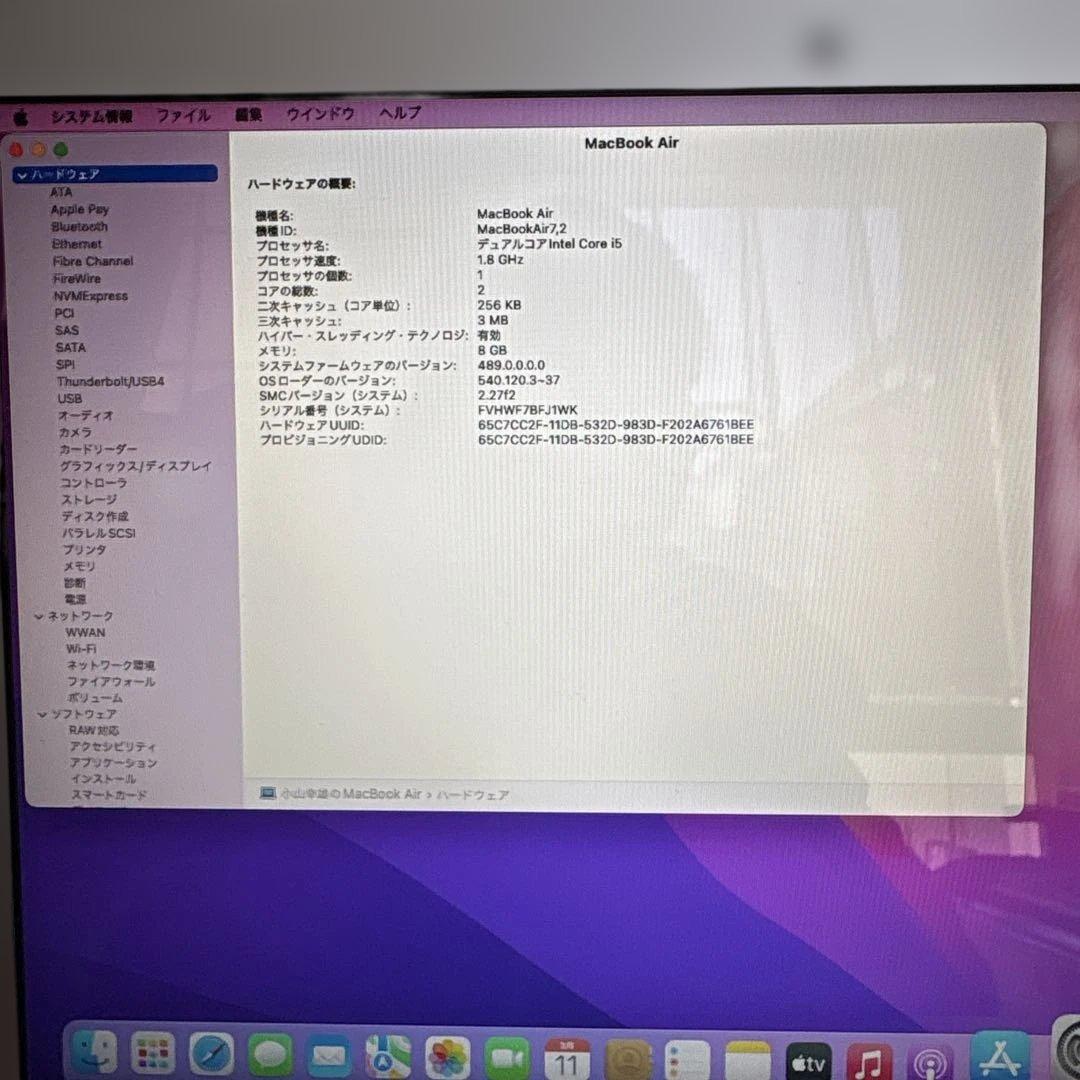Screen dimensions: 1080x1080
Task: Select PCI in the sidebar
Action: pyautogui.click(x=64, y=313)
